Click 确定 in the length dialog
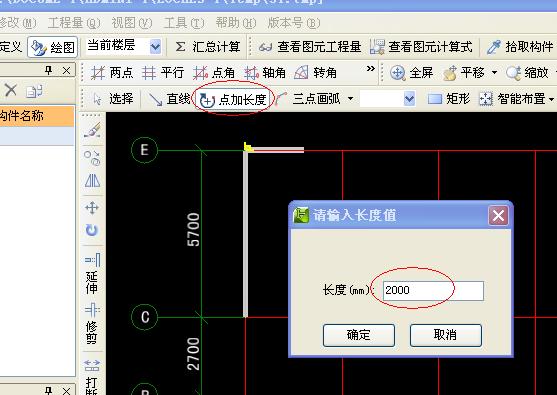Viewport: 557px width, 395px height. click(x=359, y=335)
